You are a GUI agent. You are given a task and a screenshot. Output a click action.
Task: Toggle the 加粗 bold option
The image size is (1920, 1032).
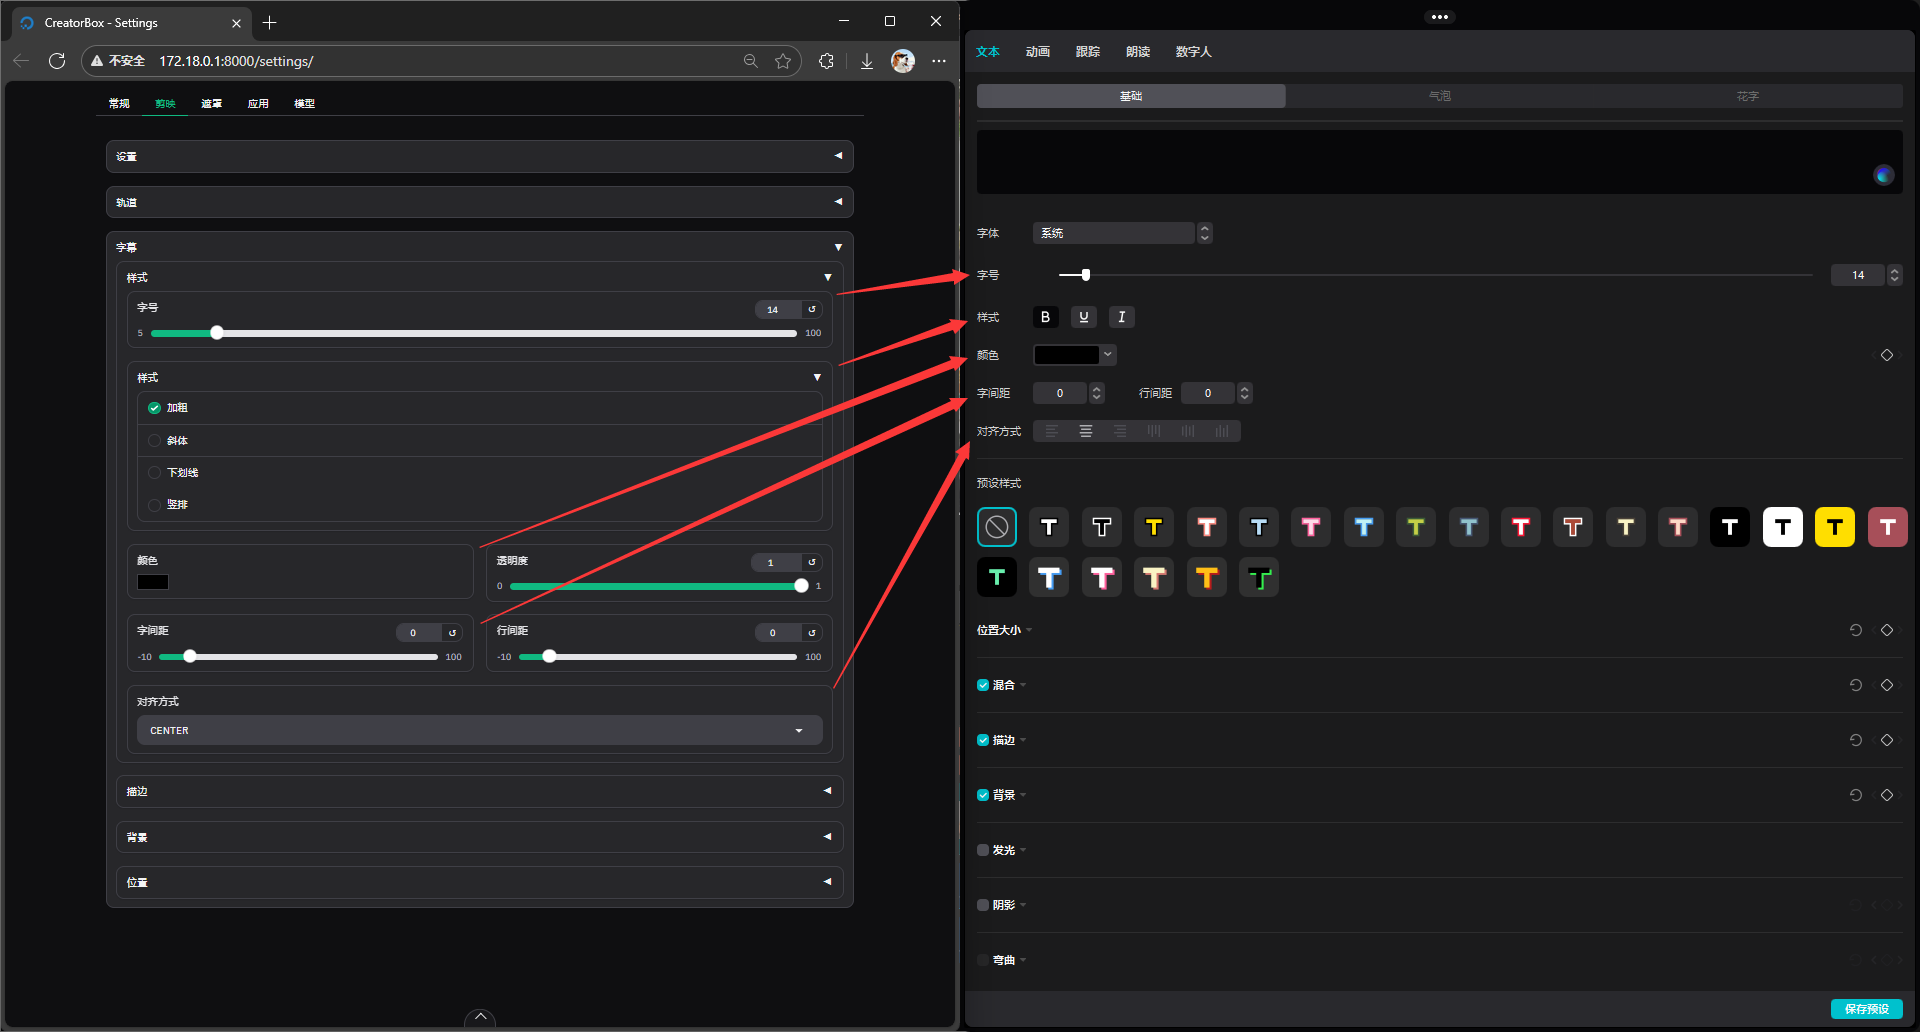[x=154, y=408]
